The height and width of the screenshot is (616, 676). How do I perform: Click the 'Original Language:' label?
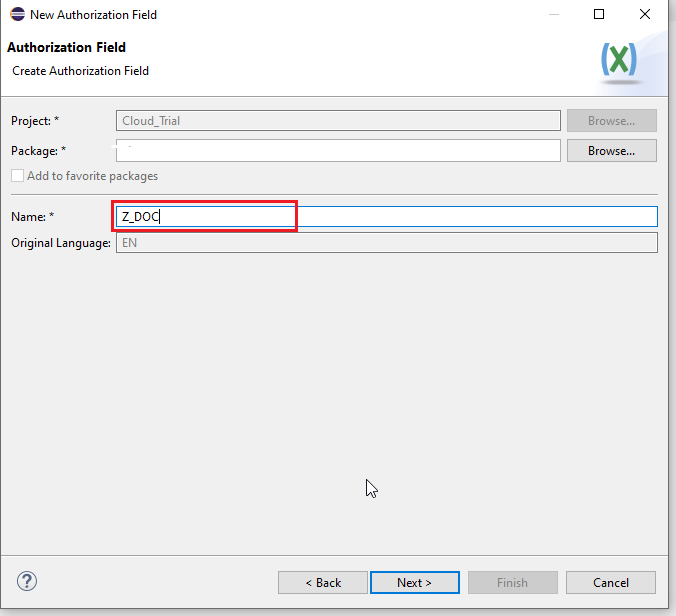point(61,243)
